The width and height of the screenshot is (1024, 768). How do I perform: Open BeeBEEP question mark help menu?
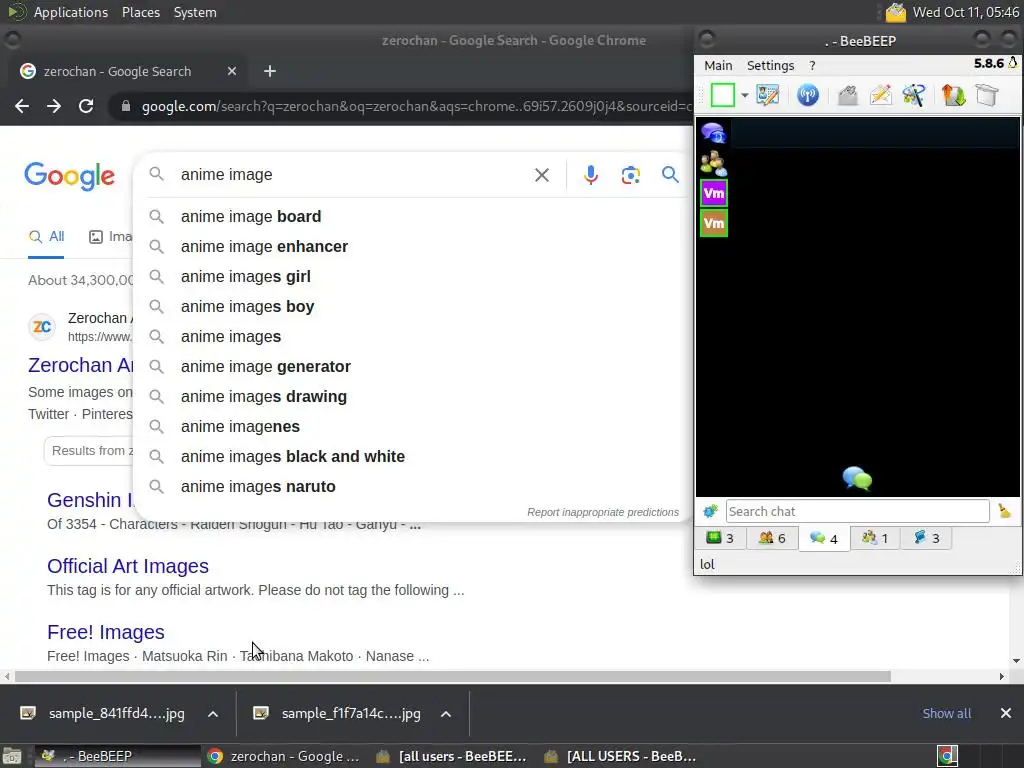(x=812, y=65)
